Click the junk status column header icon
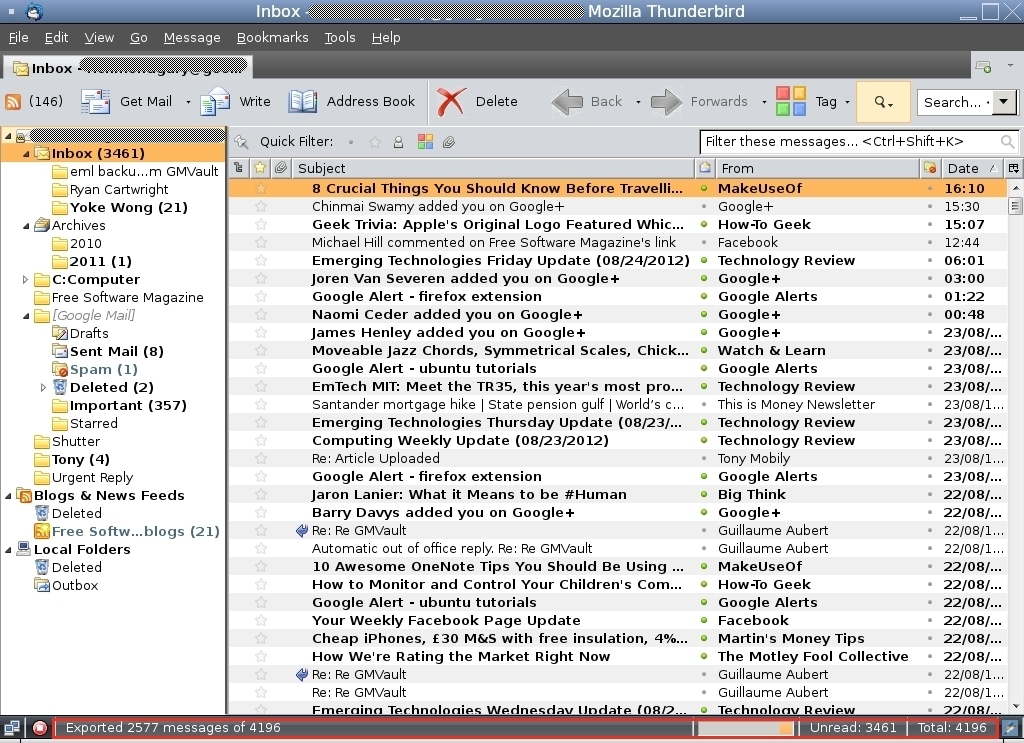 click(930, 168)
